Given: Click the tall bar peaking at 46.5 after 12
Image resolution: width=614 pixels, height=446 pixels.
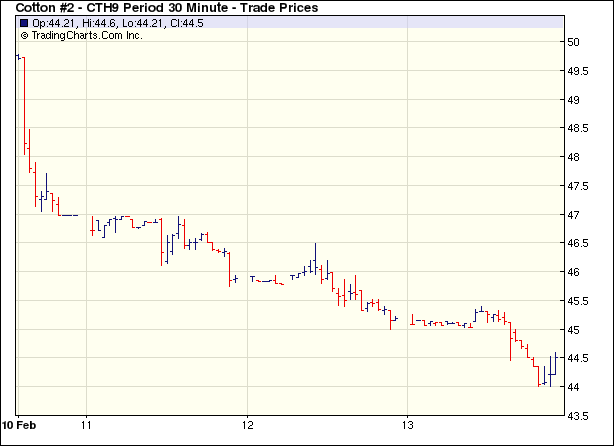Looking at the screenshot, I should click(x=315, y=258).
